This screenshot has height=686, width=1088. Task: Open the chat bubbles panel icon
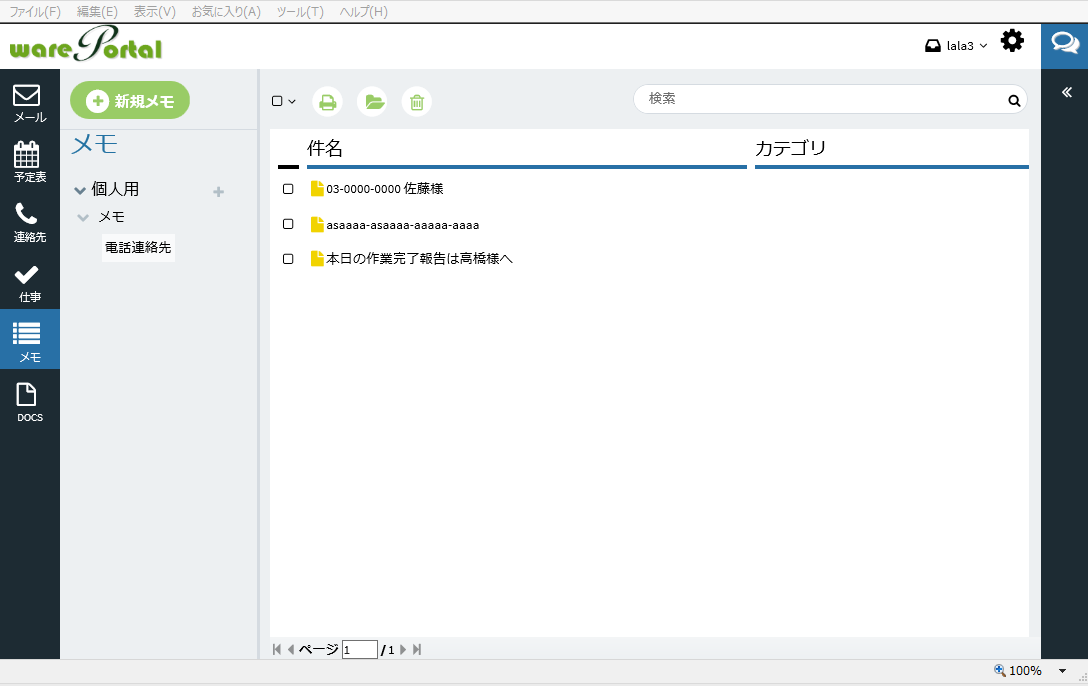pyautogui.click(x=1064, y=44)
